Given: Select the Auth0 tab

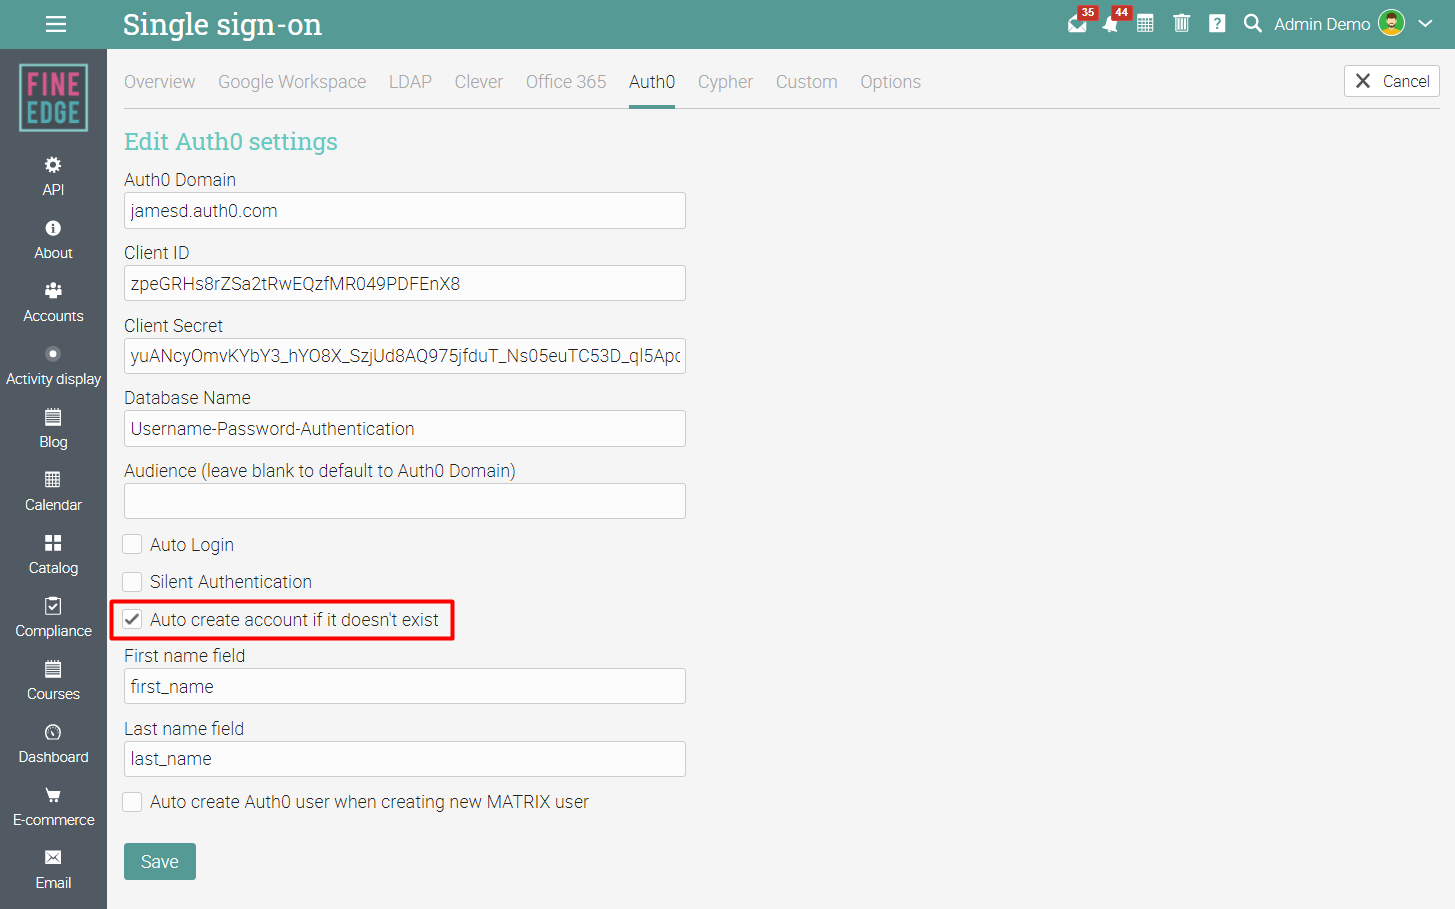Looking at the screenshot, I should (x=652, y=82).
